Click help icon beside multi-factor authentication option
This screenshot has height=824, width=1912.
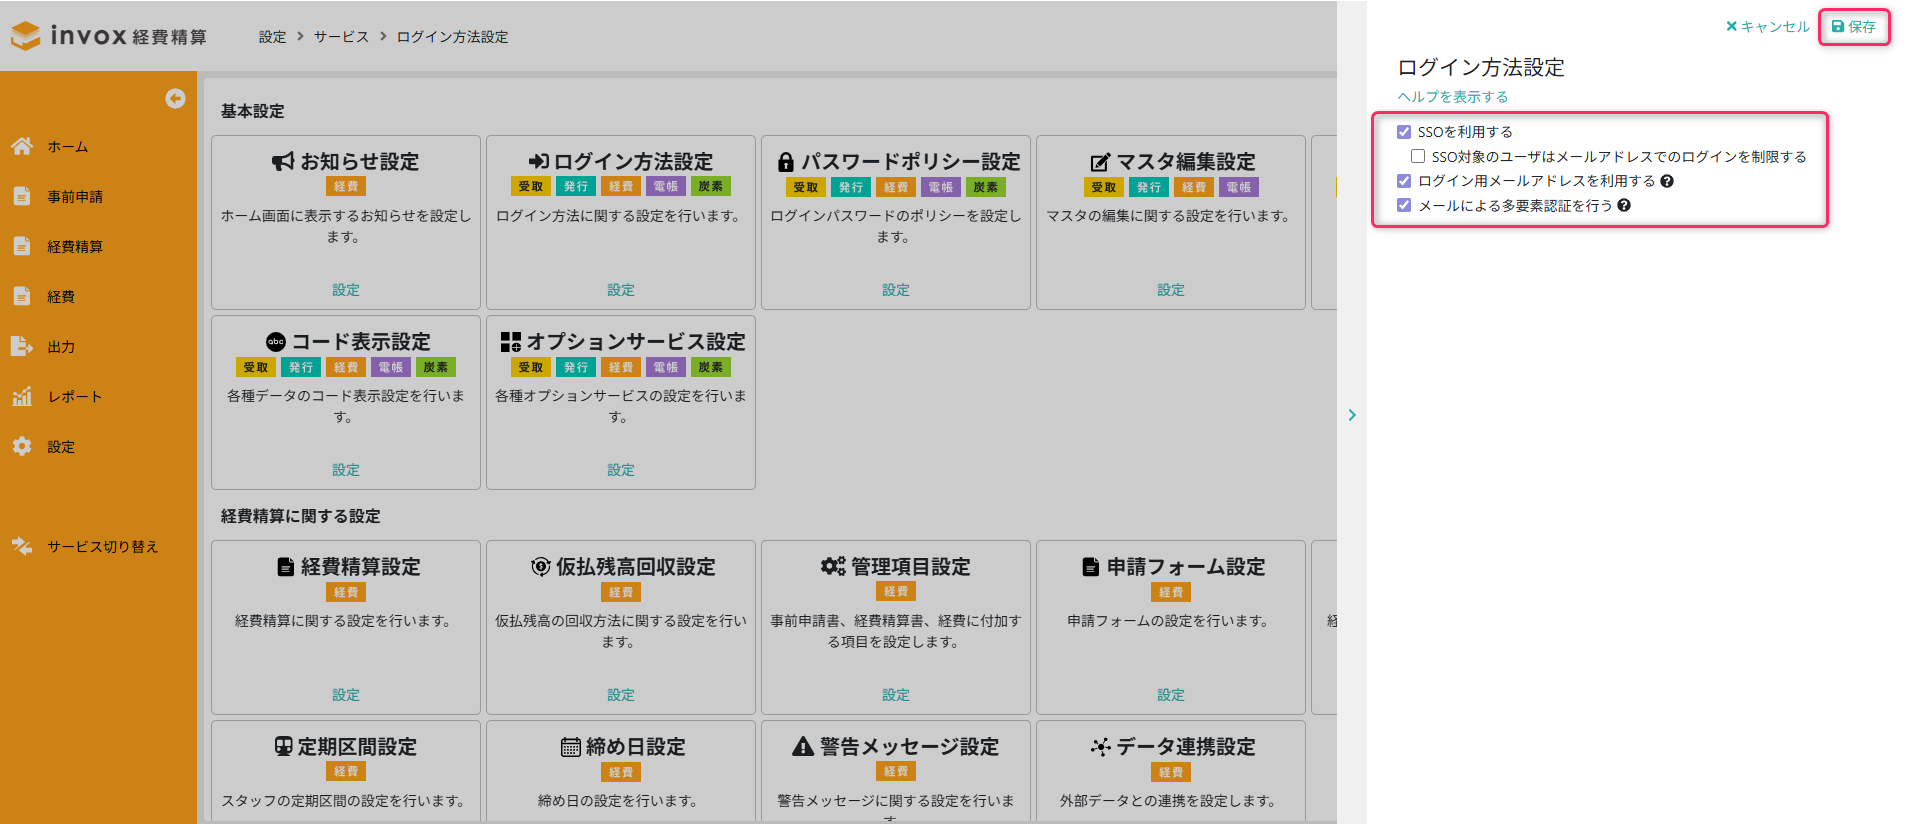[x=1624, y=205]
